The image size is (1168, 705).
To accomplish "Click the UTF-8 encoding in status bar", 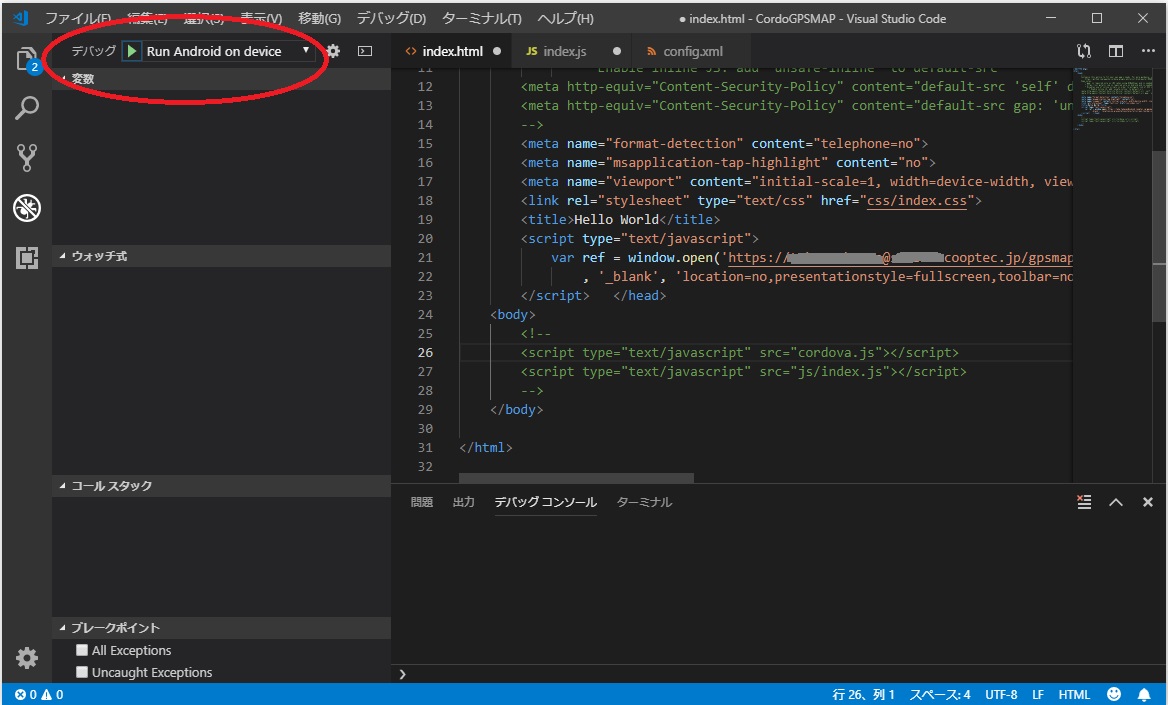I will (x=1000, y=694).
